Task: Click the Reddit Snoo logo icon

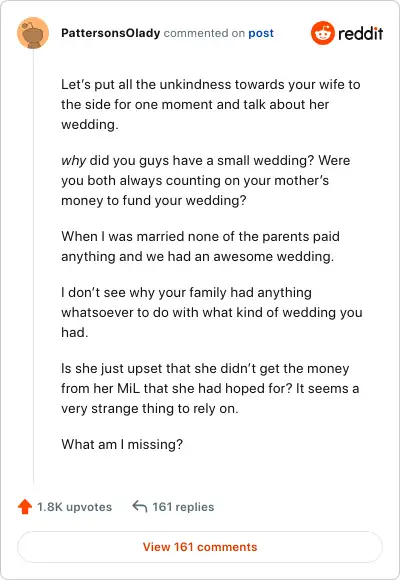Action: click(323, 33)
